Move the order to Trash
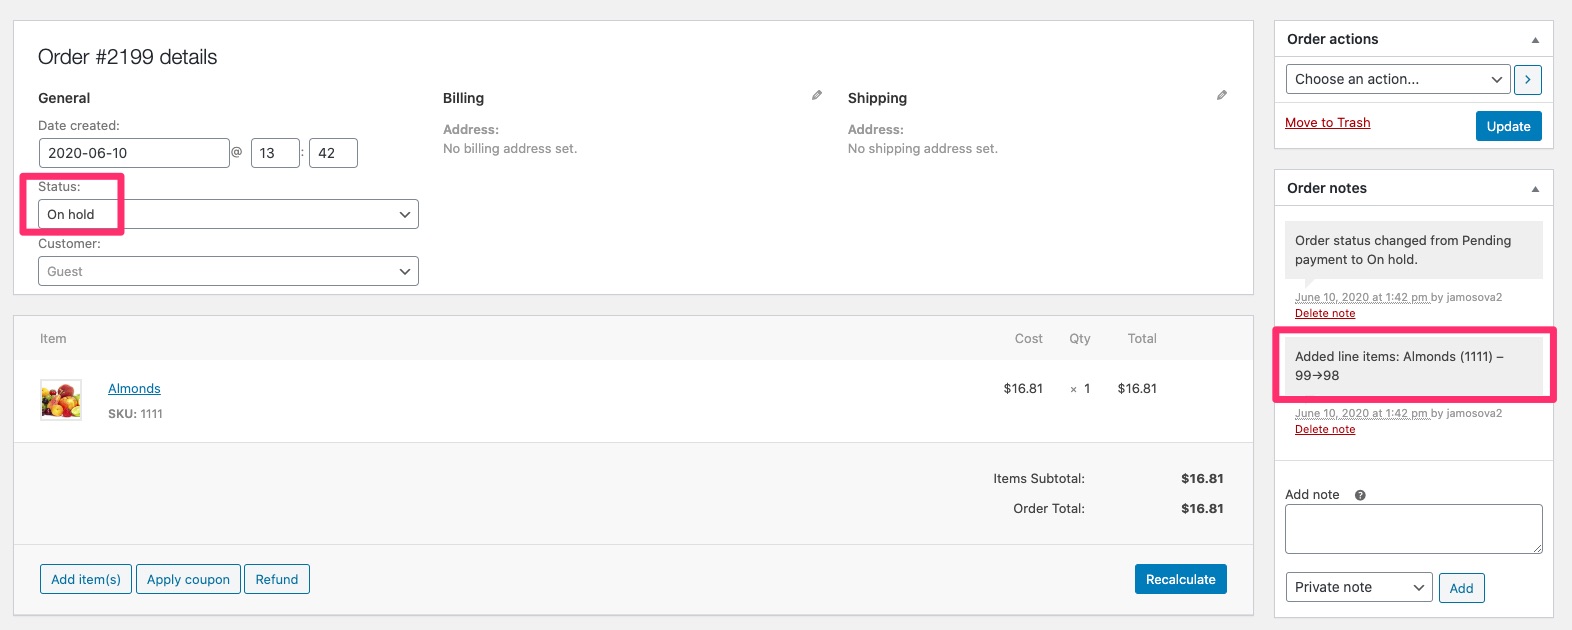The image size is (1572, 630). tap(1327, 122)
